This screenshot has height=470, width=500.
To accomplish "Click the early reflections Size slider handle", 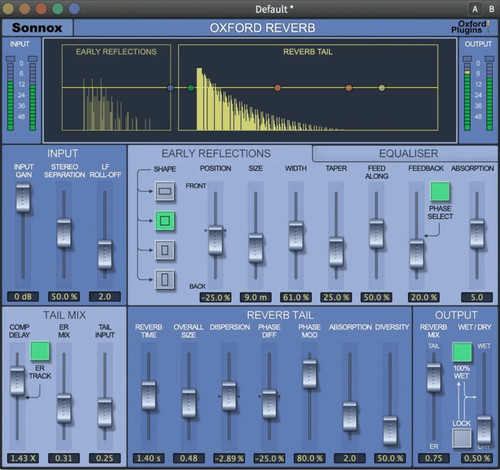I will pos(256,248).
